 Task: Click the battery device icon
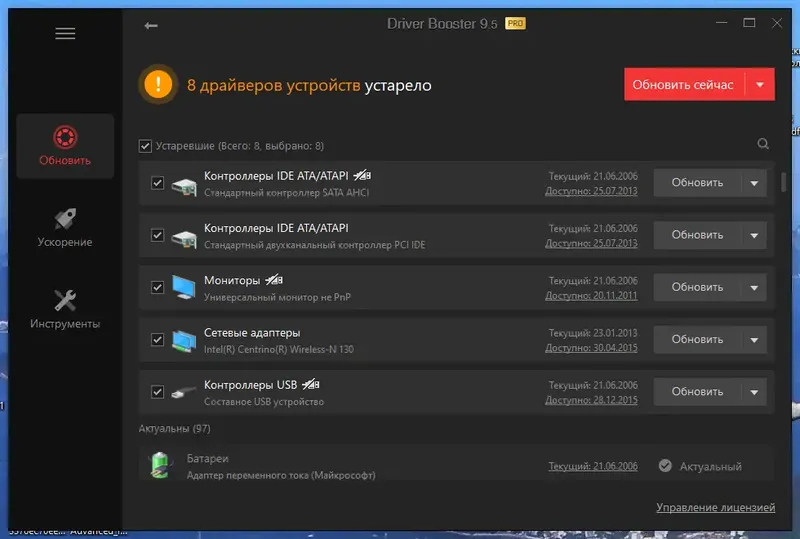pyautogui.click(x=160, y=465)
